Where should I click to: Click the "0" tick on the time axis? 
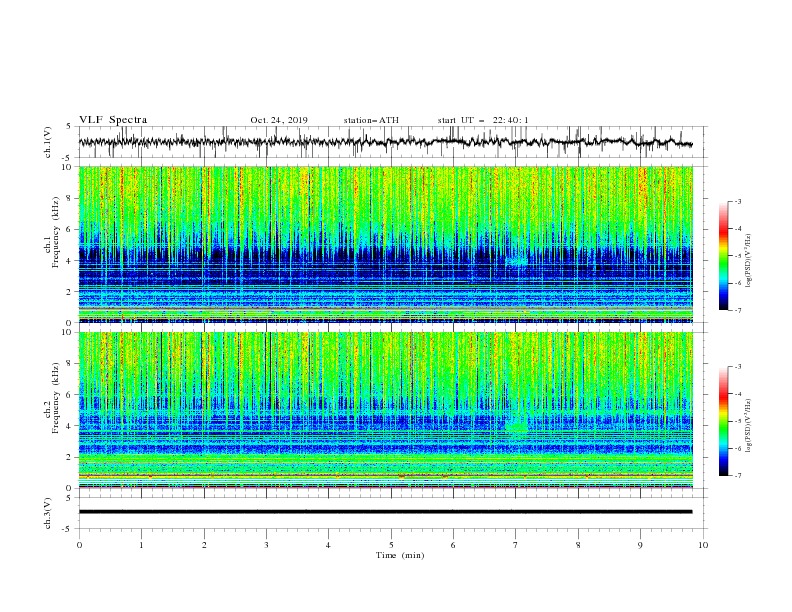point(79,545)
